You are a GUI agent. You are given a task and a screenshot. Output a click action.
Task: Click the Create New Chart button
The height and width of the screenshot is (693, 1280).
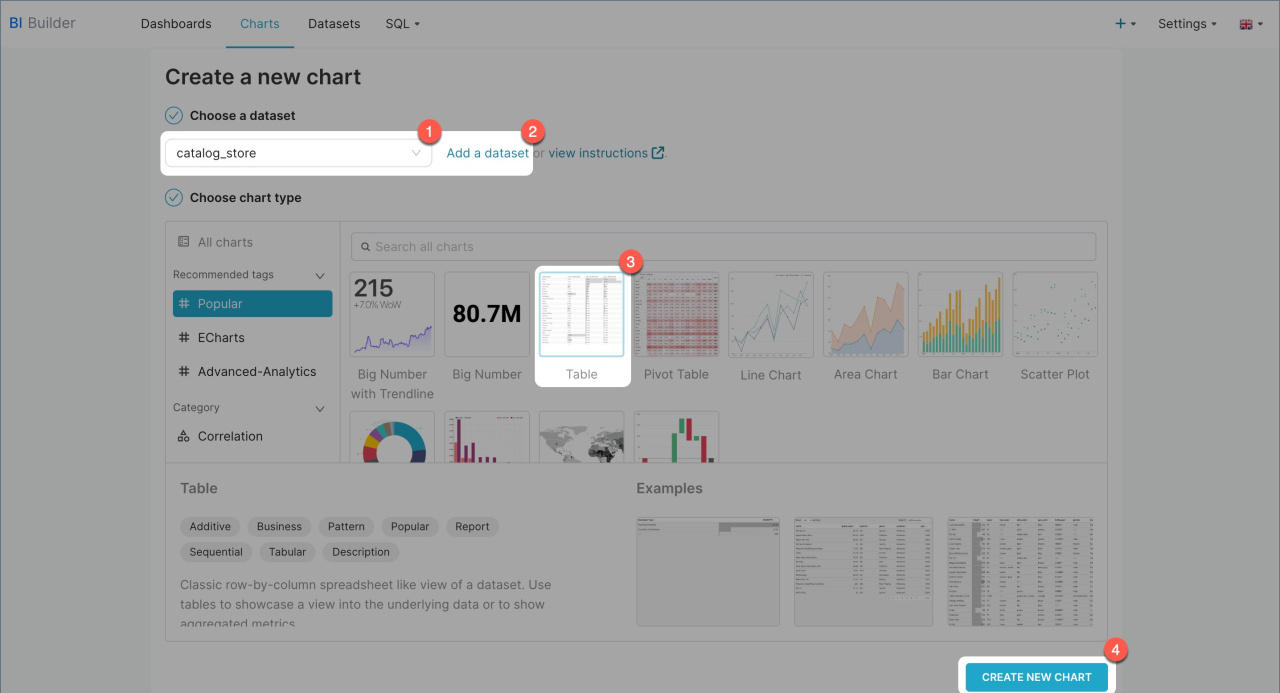pyautogui.click(x=1036, y=677)
